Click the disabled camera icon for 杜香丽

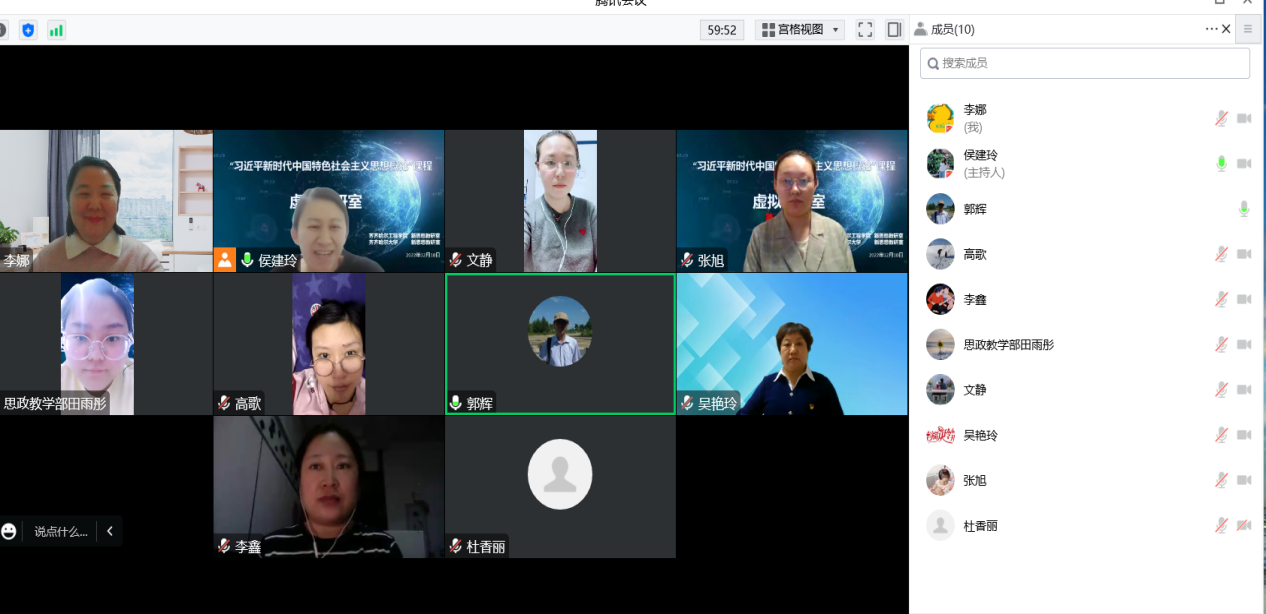[x=1244, y=525]
